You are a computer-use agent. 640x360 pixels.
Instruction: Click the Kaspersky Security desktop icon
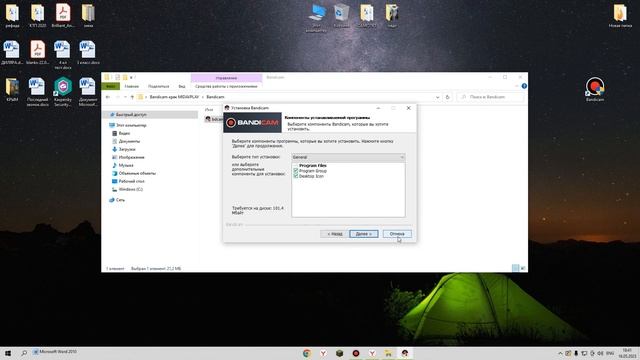[63, 92]
